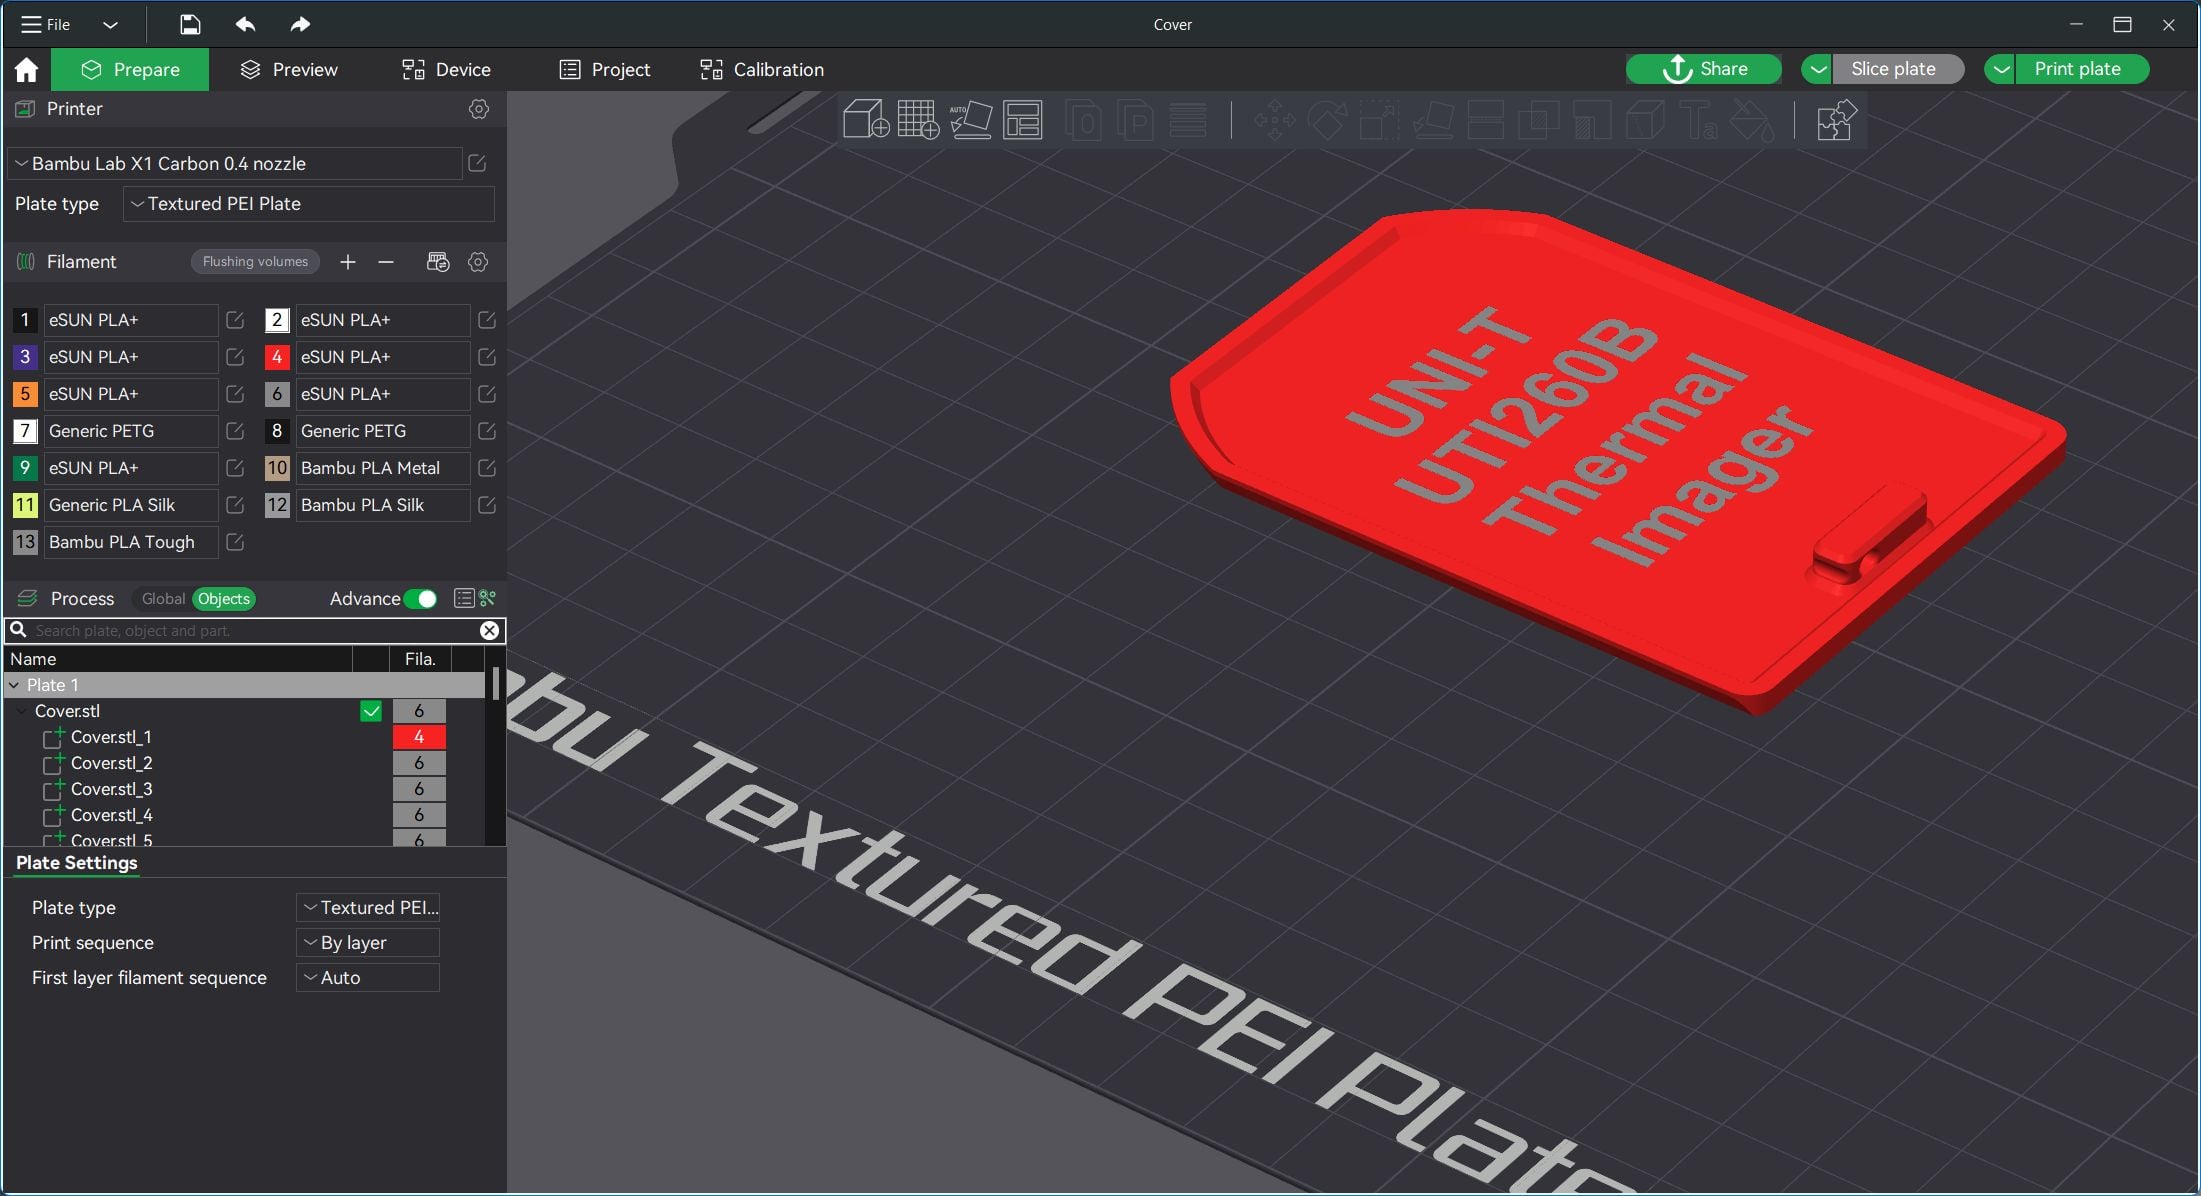
Task: Click filament 4 red color swatch
Action: click(277, 357)
